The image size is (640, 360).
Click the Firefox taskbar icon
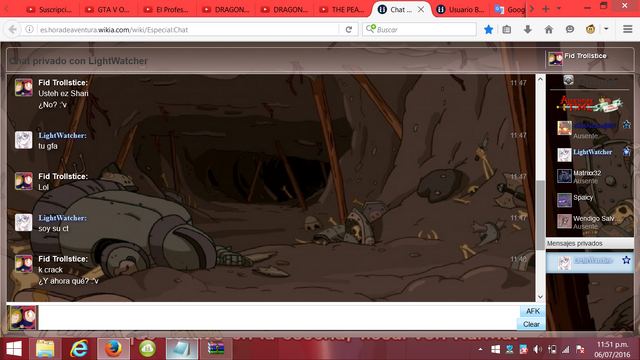[113, 349]
